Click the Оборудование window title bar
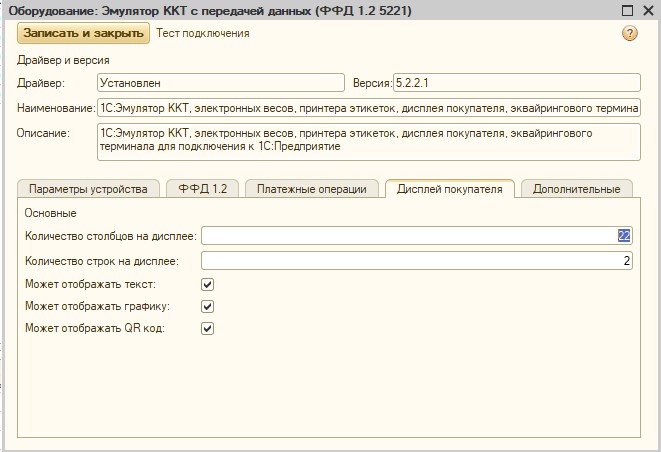Viewport: 661px width, 452px height. 300,10
